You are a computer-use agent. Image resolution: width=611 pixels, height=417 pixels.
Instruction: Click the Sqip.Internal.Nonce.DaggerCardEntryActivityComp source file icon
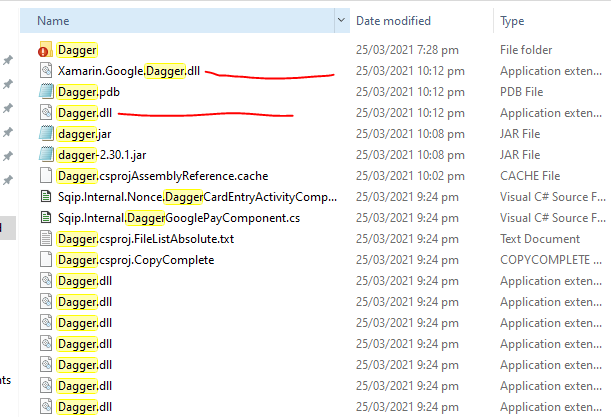46,197
